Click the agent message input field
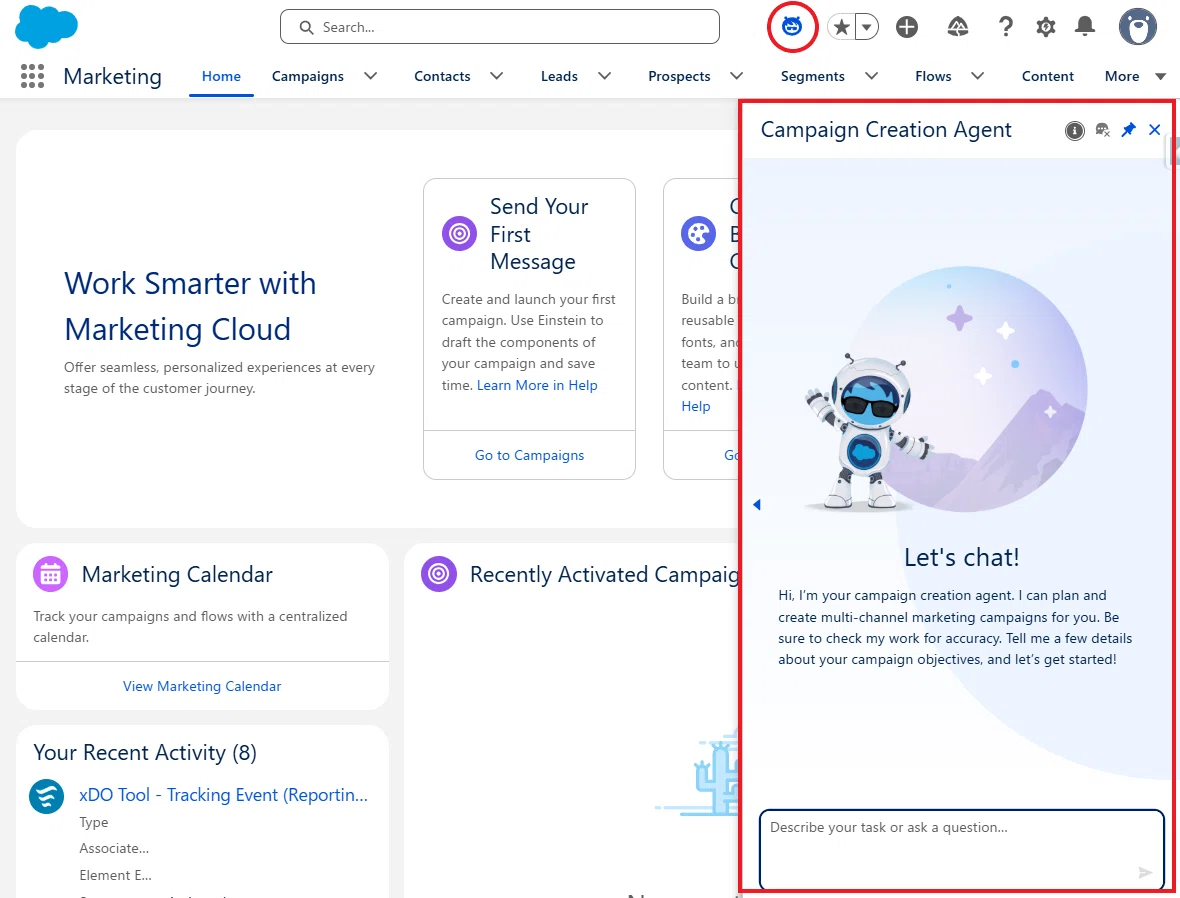 (x=961, y=848)
